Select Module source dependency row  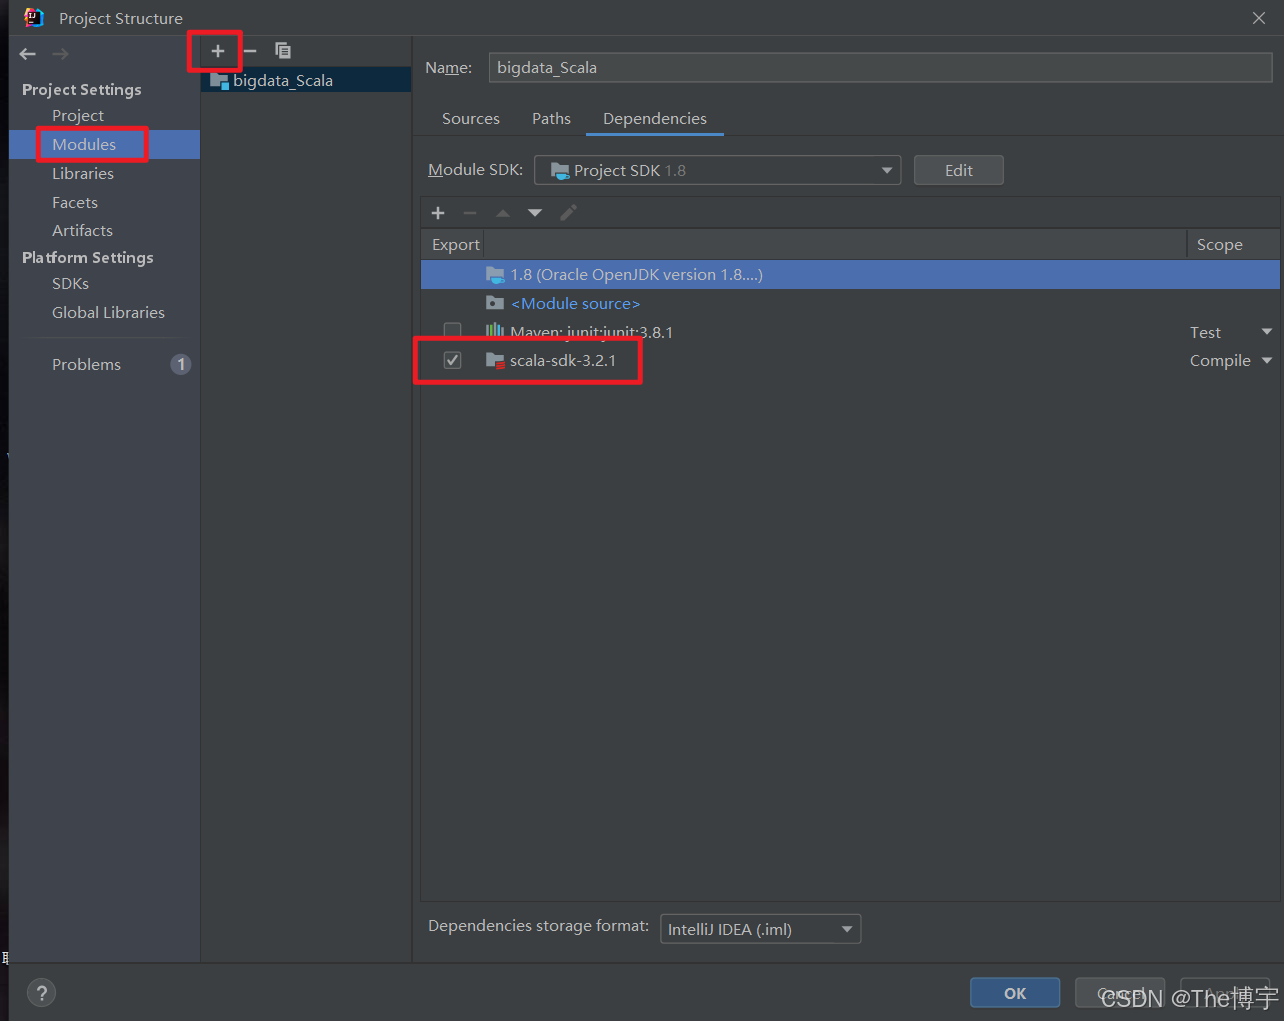(x=850, y=303)
